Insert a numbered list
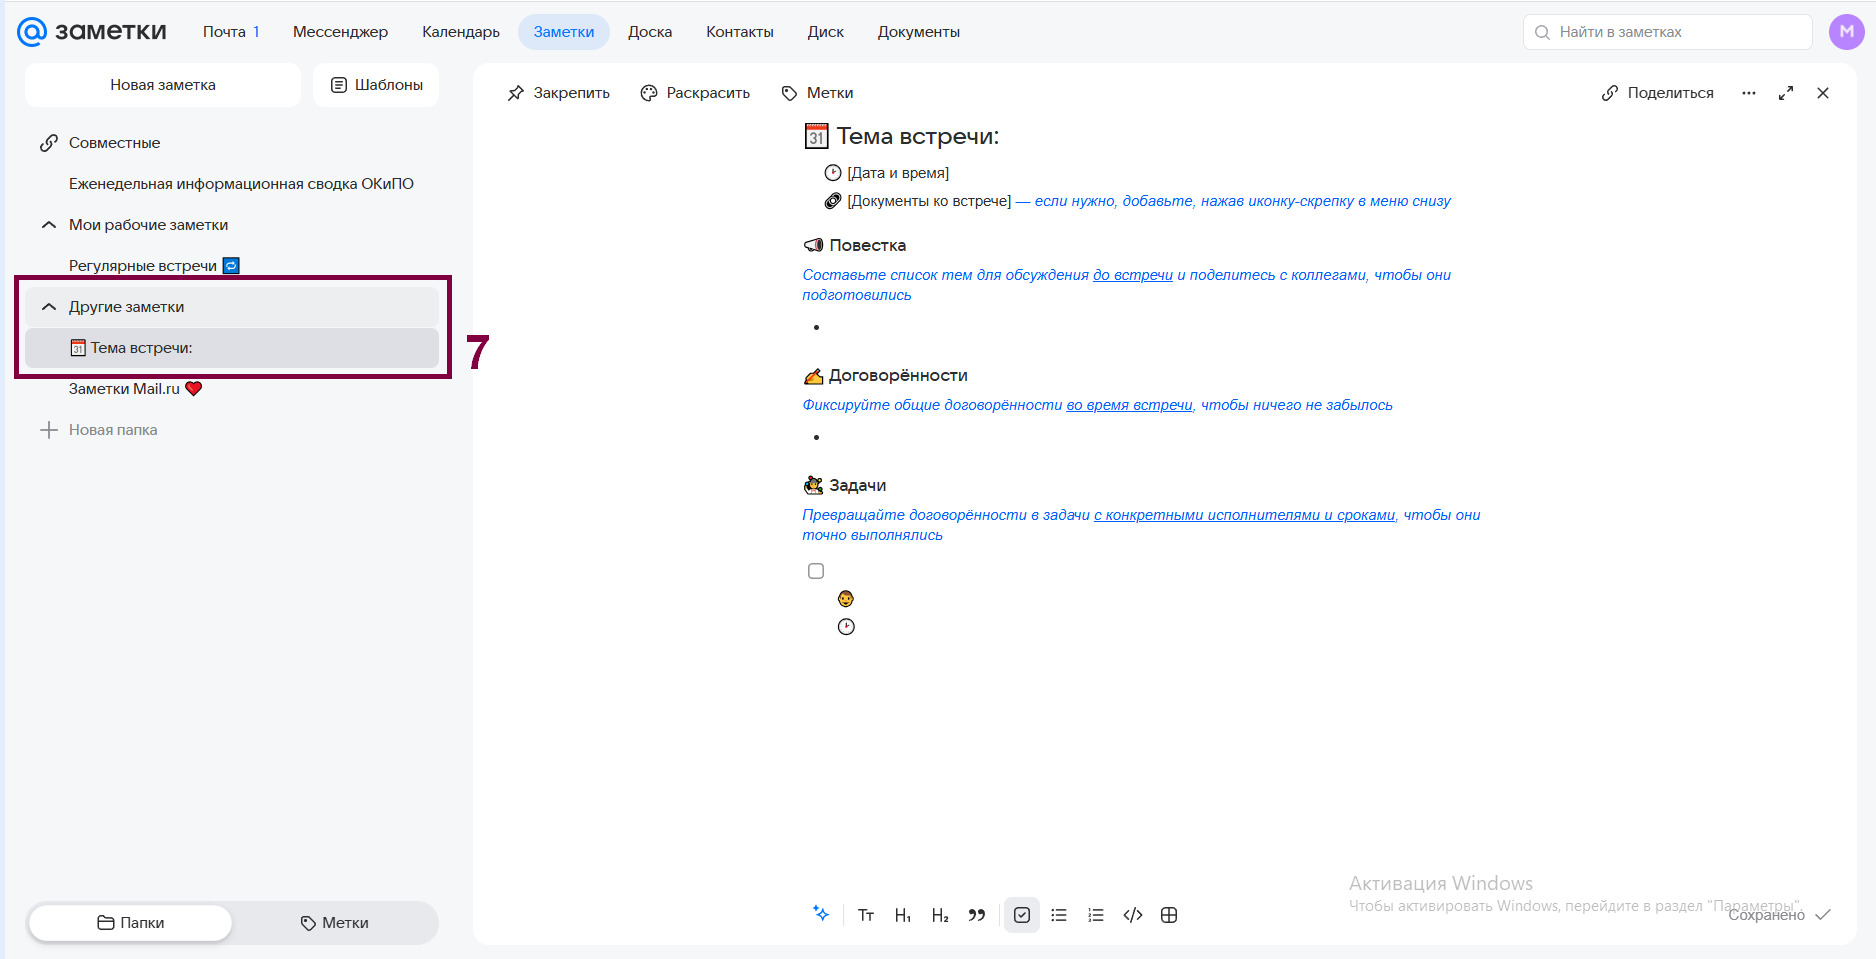Image resolution: width=1876 pixels, height=959 pixels. [1096, 915]
